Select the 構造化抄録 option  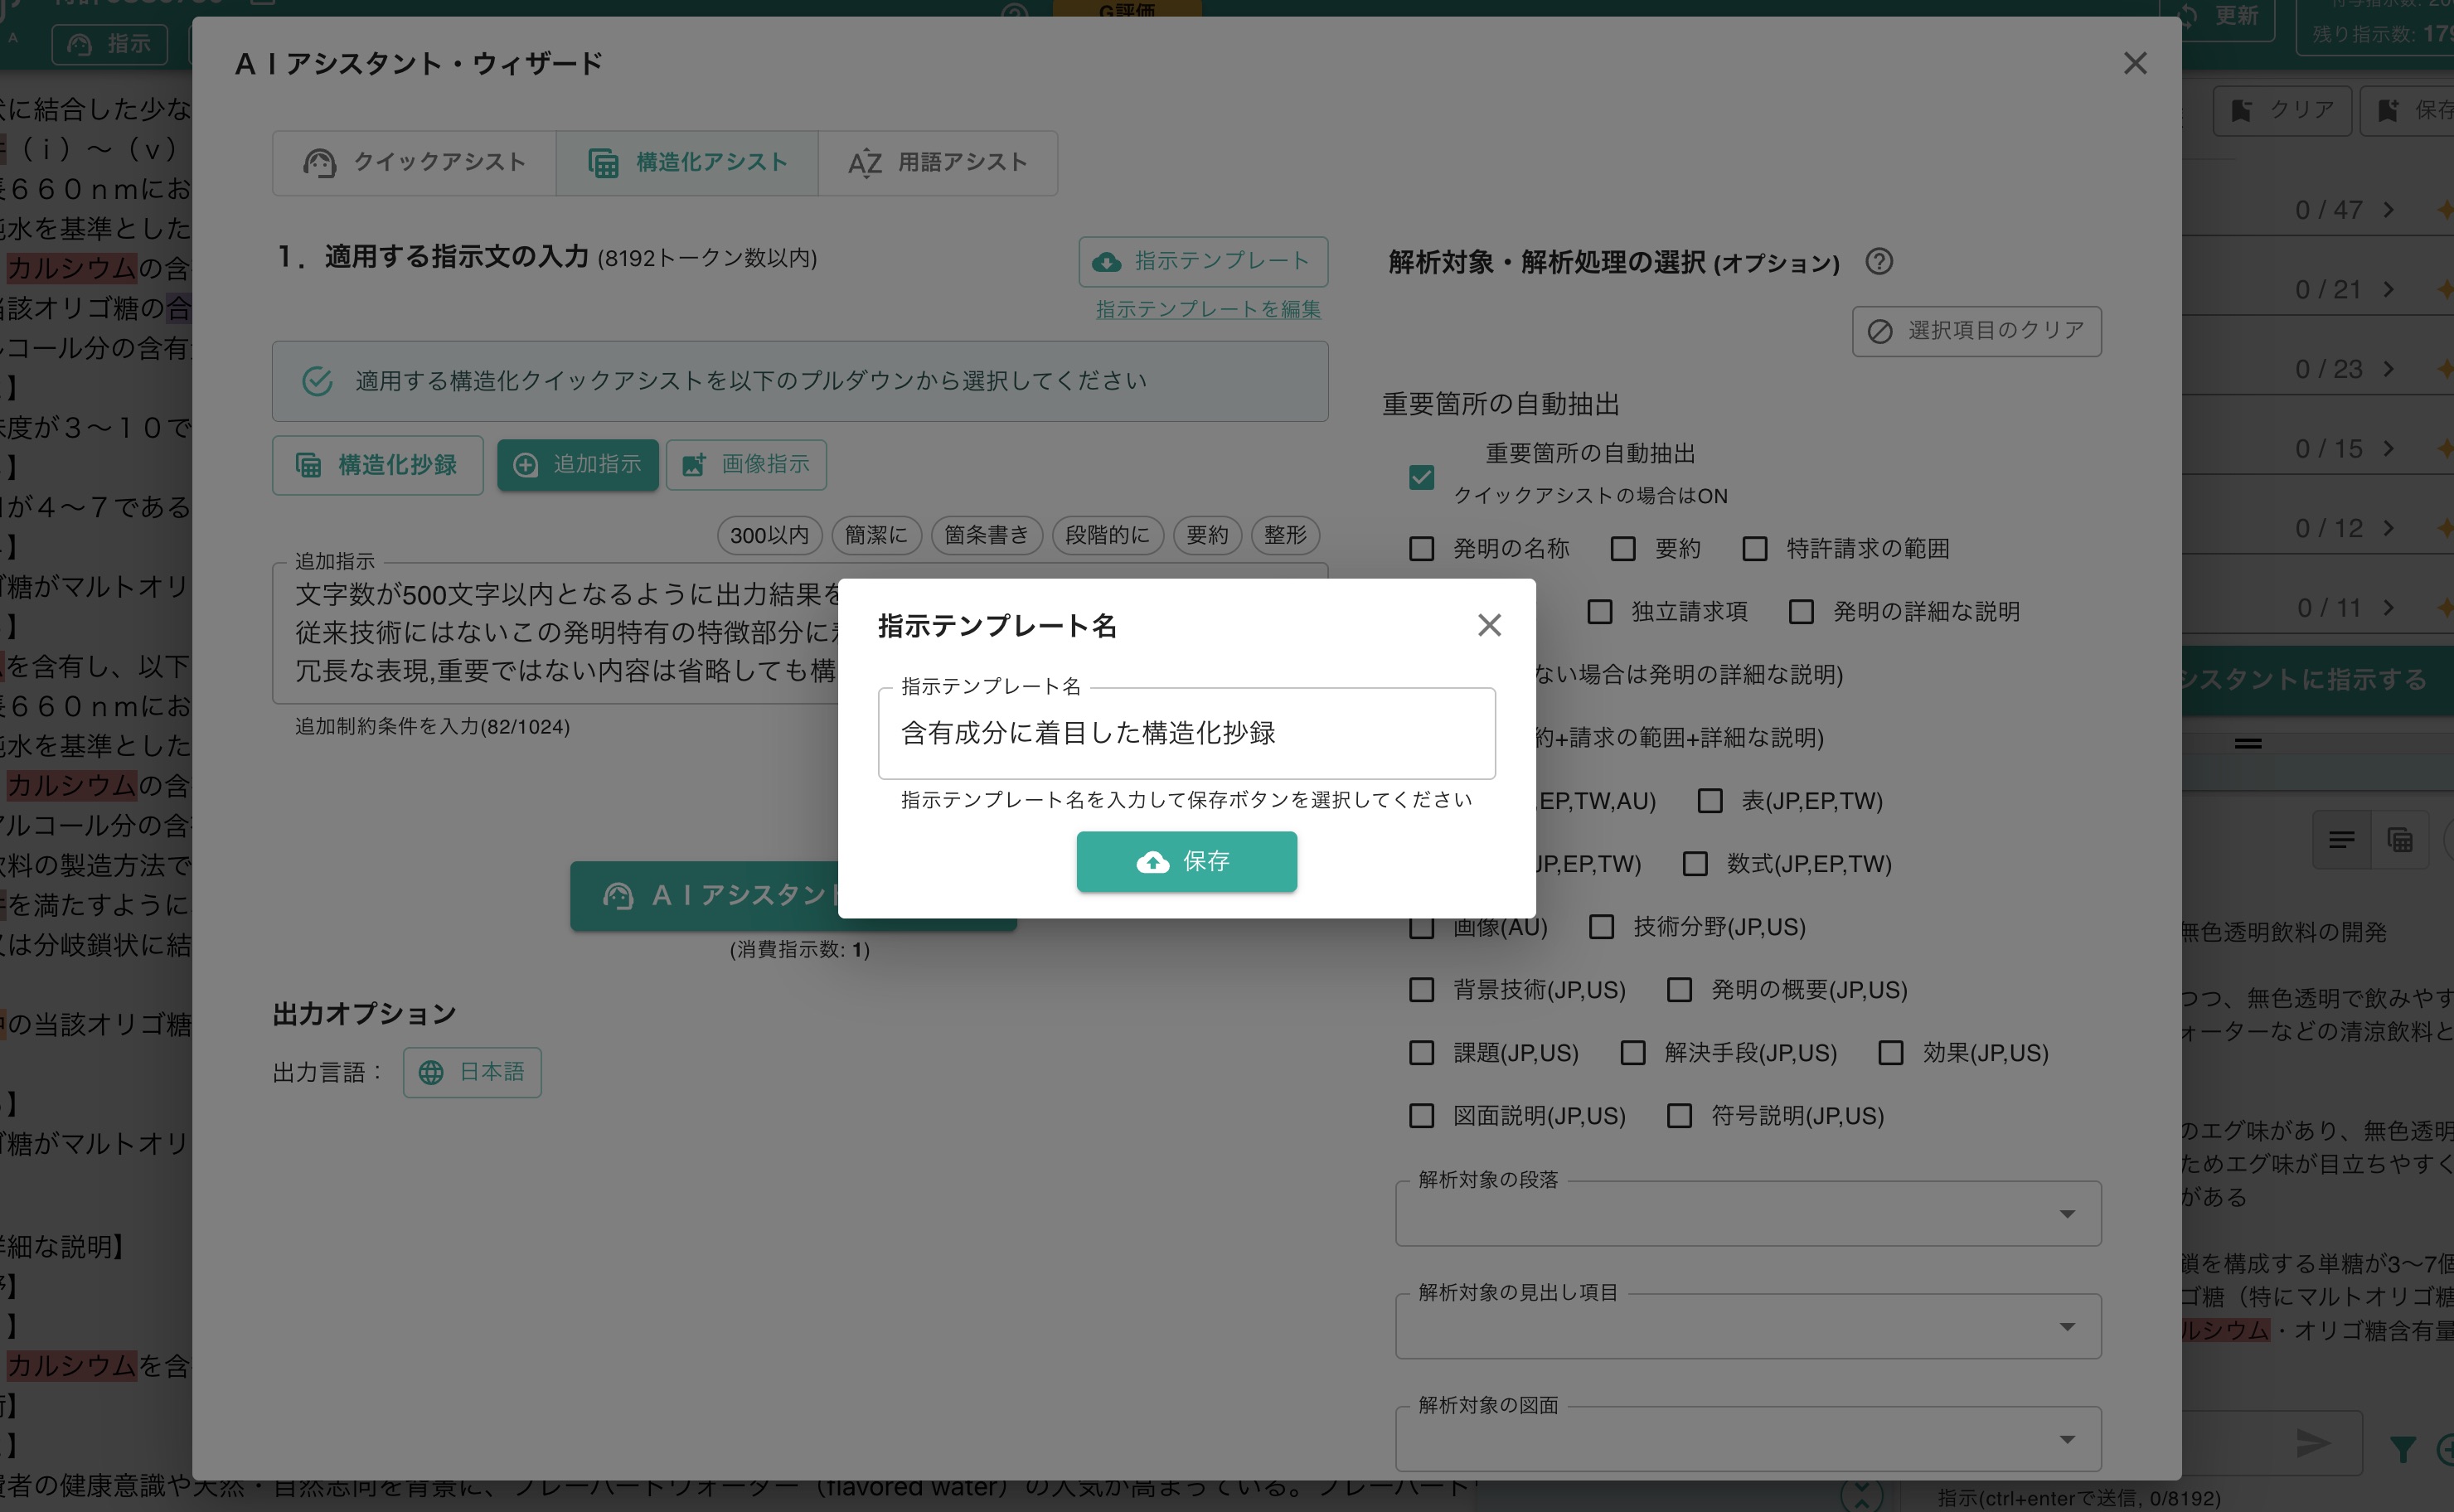[x=377, y=465]
